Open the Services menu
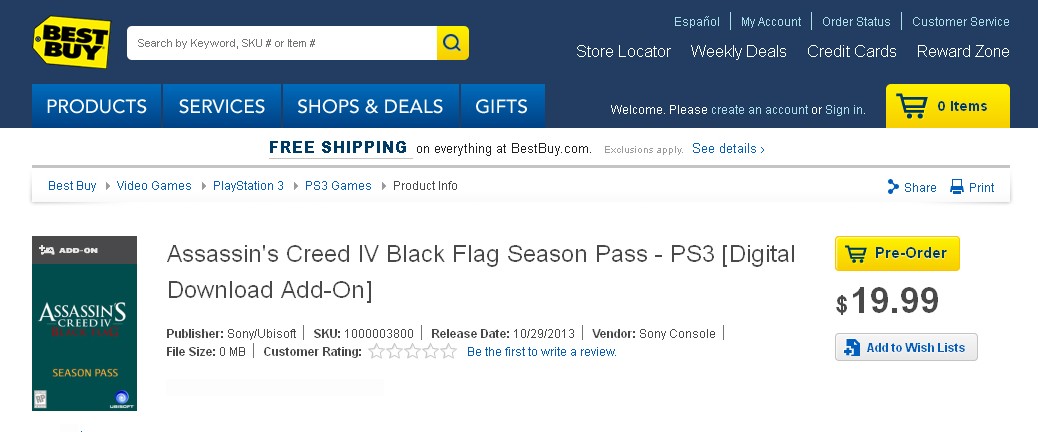The height and width of the screenshot is (432, 1038). pos(222,106)
